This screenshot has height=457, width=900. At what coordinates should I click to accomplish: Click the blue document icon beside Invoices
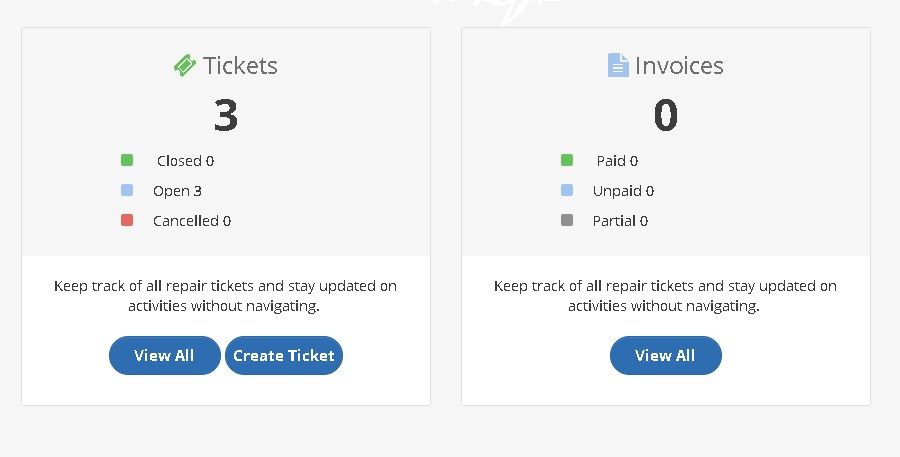pyautogui.click(x=618, y=66)
